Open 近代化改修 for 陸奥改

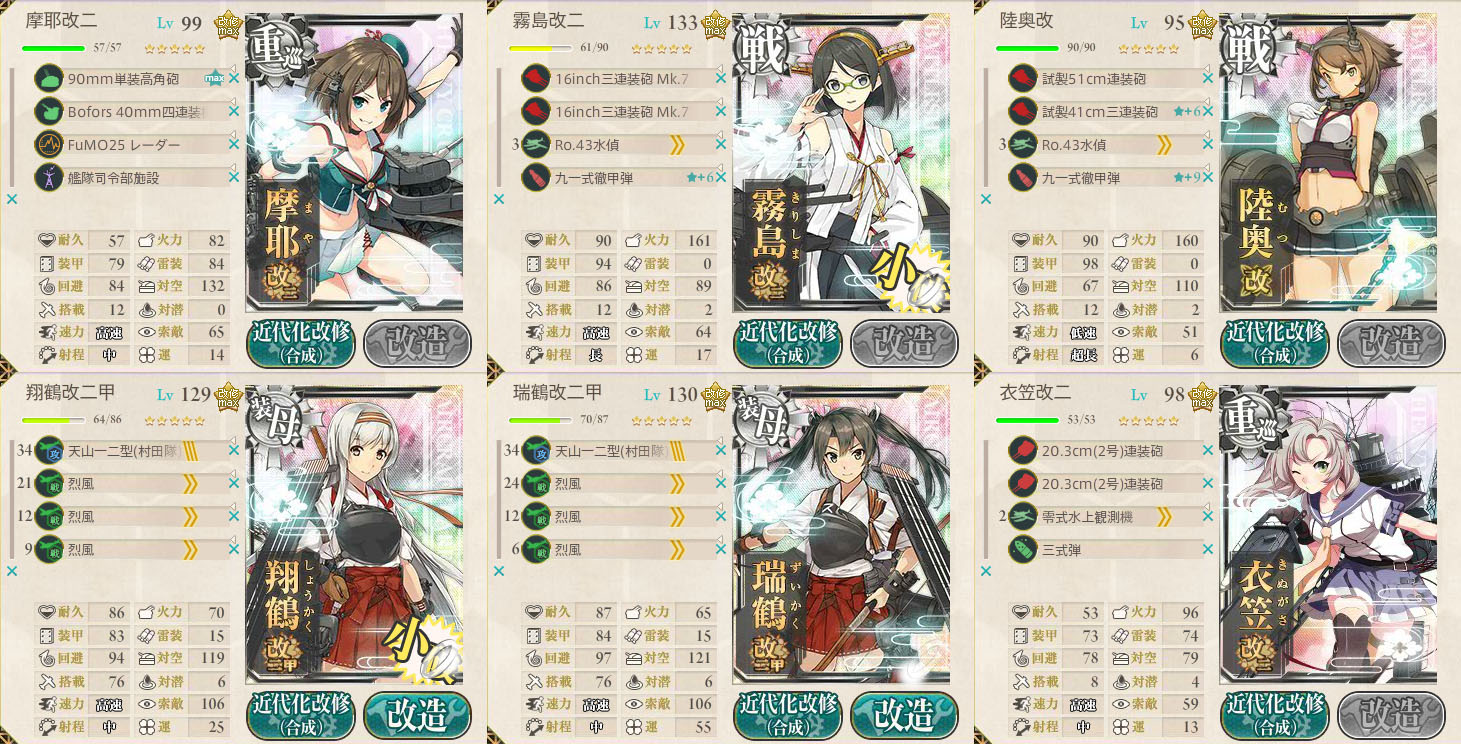(x=1274, y=343)
